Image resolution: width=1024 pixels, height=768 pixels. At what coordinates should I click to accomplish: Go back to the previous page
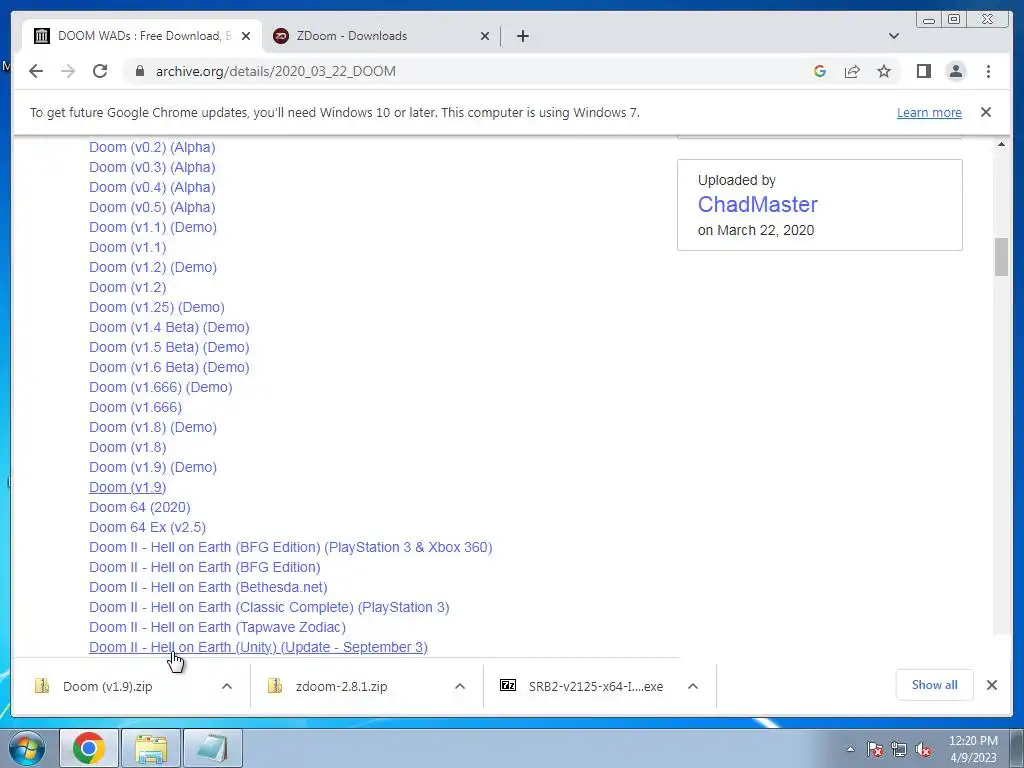pyautogui.click(x=36, y=71)
